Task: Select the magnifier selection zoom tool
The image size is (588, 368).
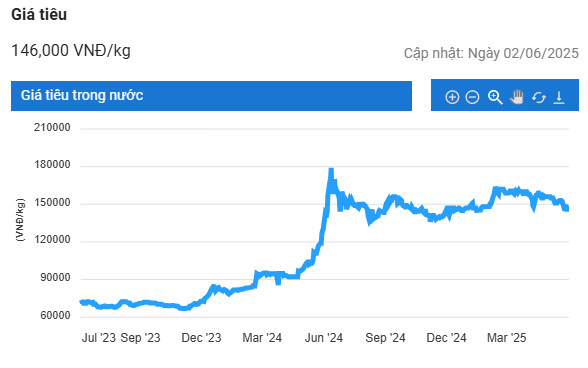Action: pos(495,97)
